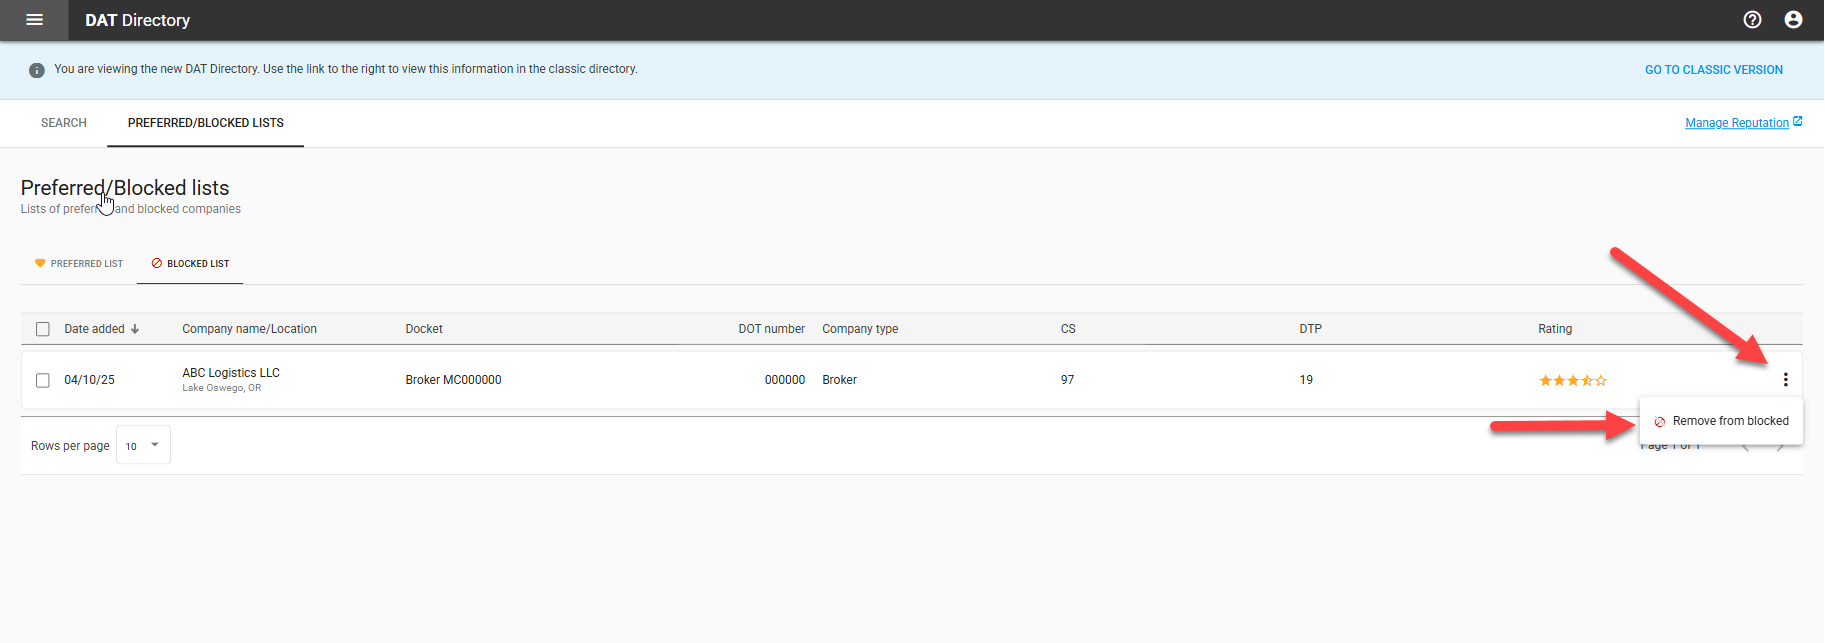Switch to the Preferred List tab
The height and width of the screenshot is (643, 1825).
click(79, 264)
